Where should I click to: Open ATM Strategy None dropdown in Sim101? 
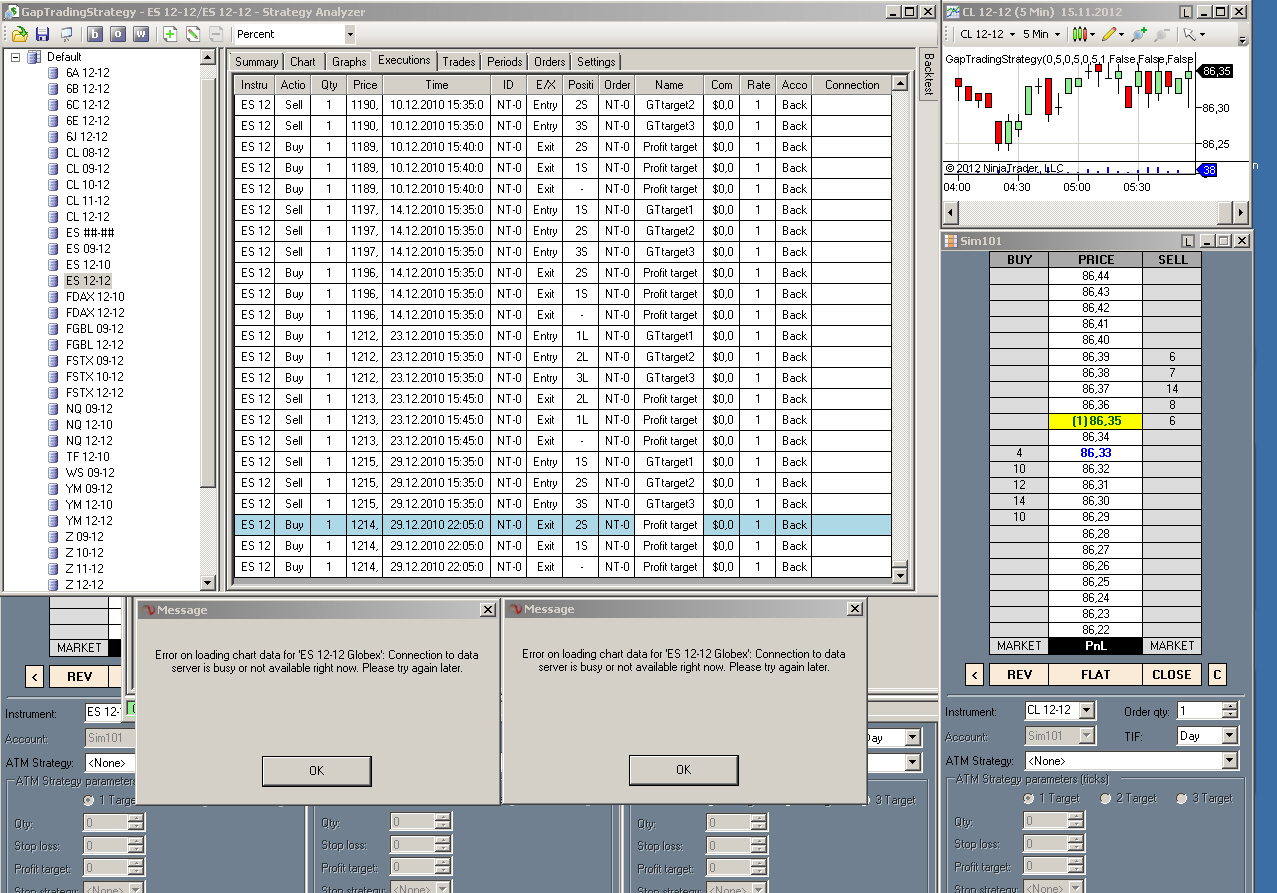pyautogui.click(x=1230, y=761)
